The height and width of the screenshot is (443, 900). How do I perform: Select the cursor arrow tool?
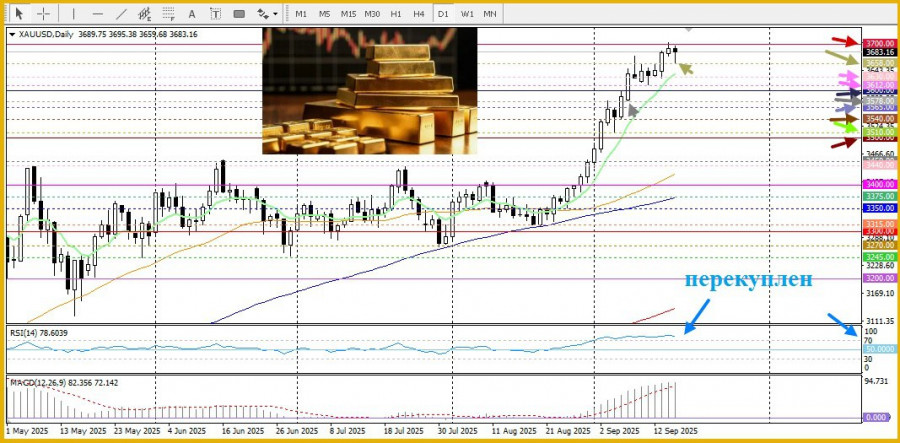pyautogui.click(x=19, y=14)
